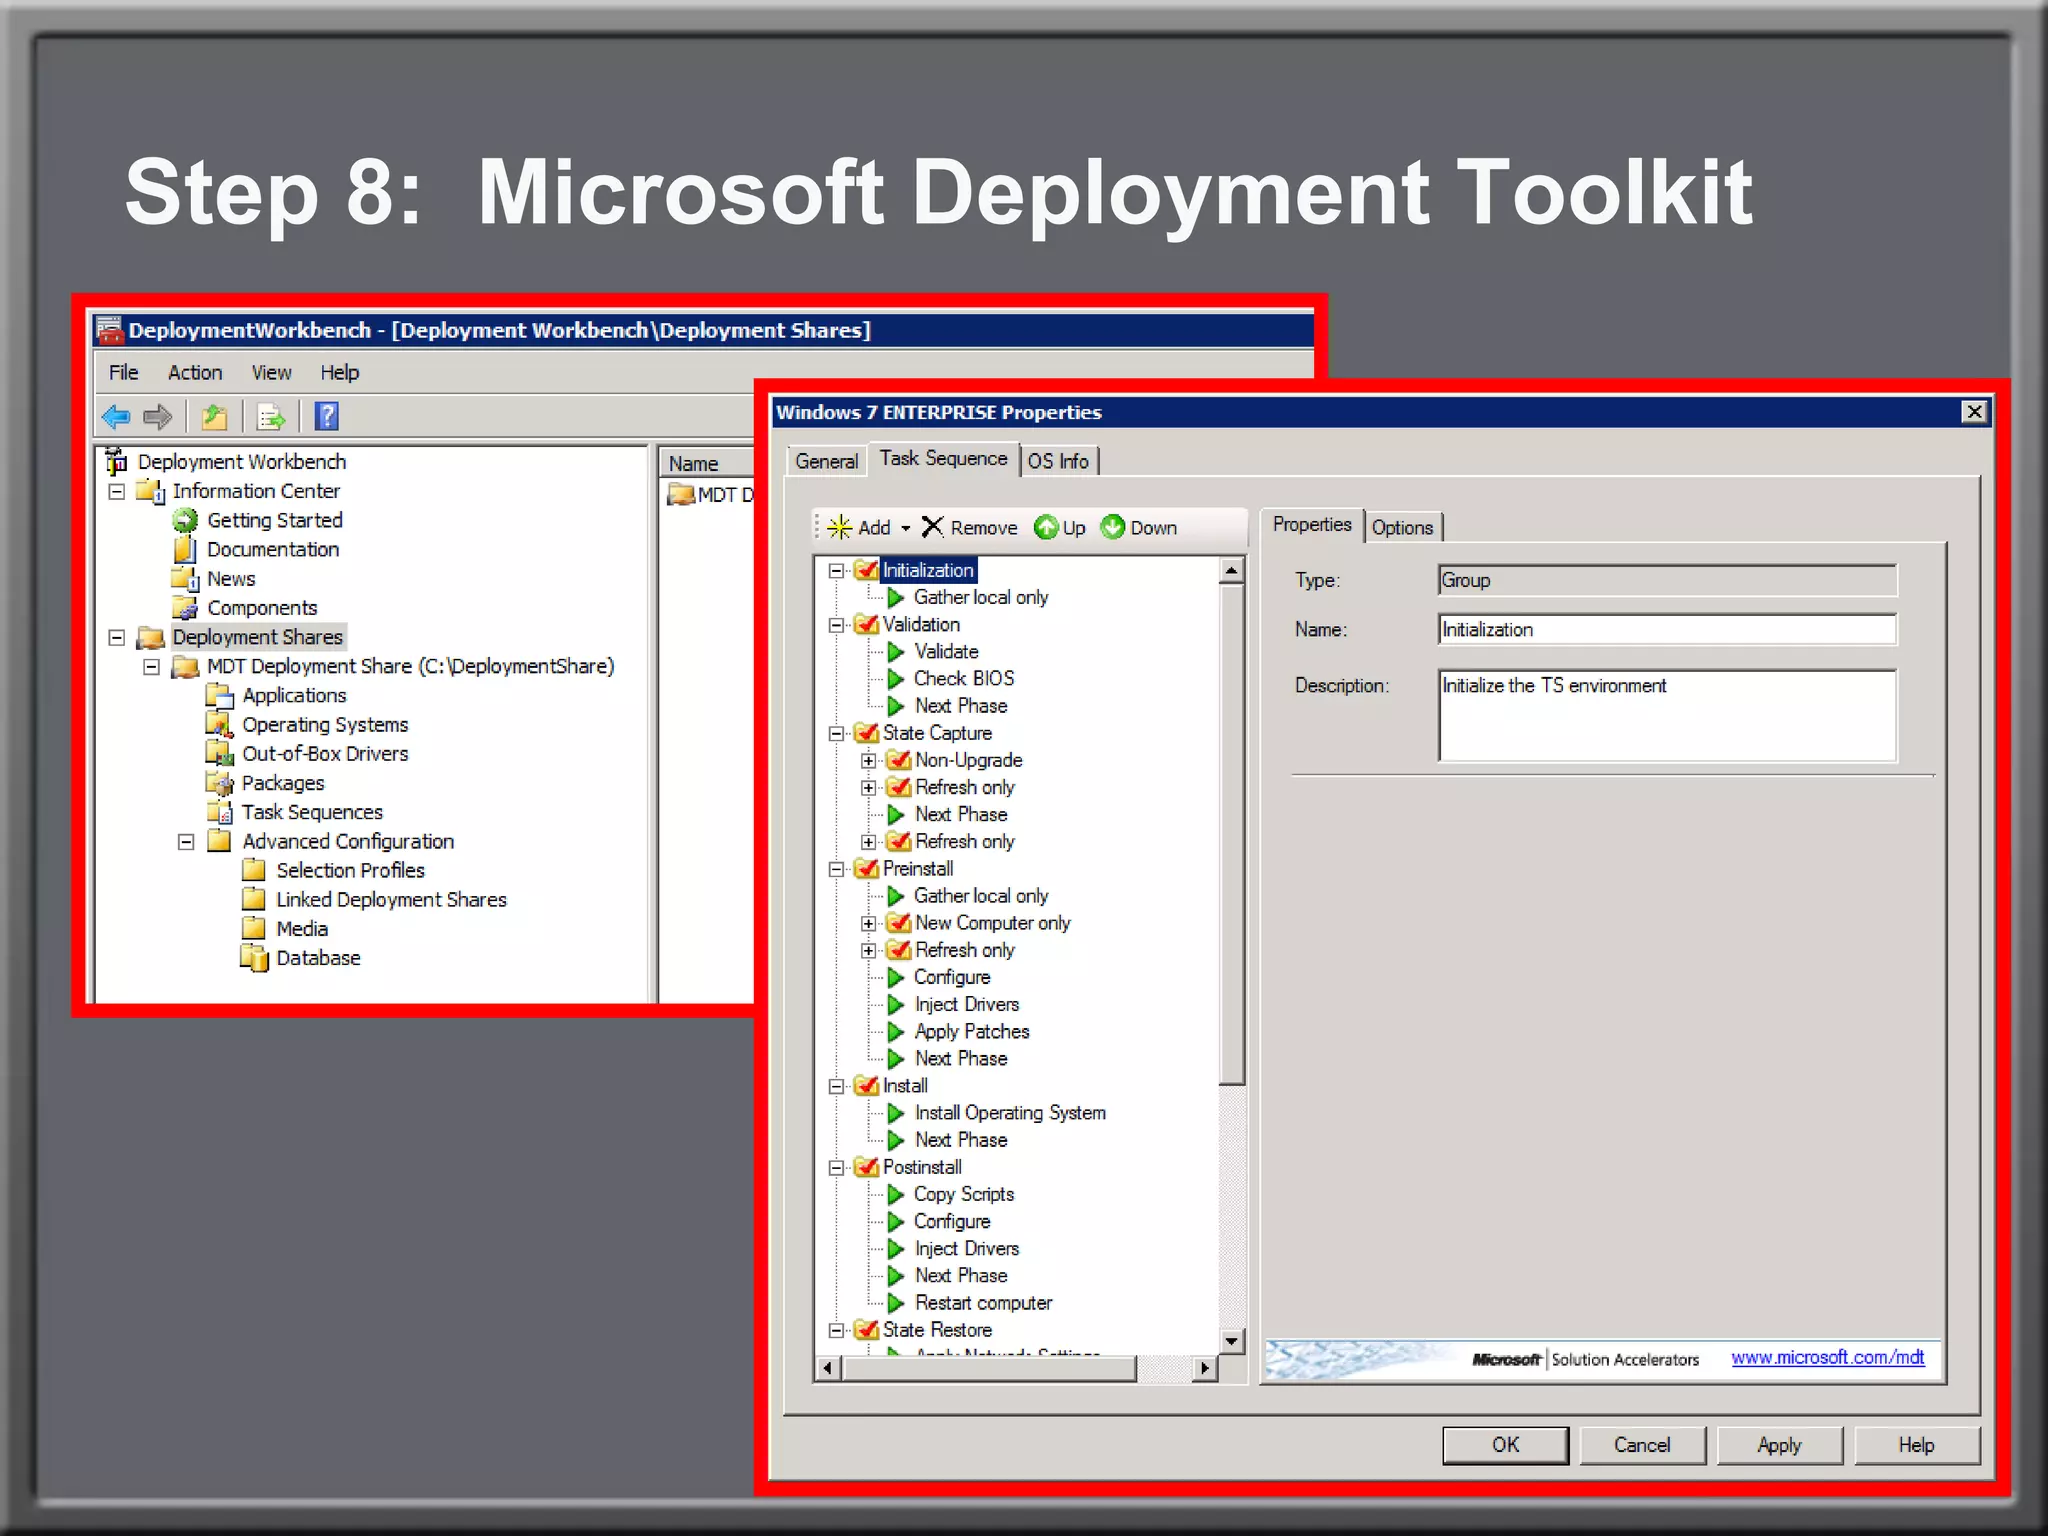Click the Help button in Properties dialog
Screen dimensions: 2048x1536
[x=1916, y=1445]
